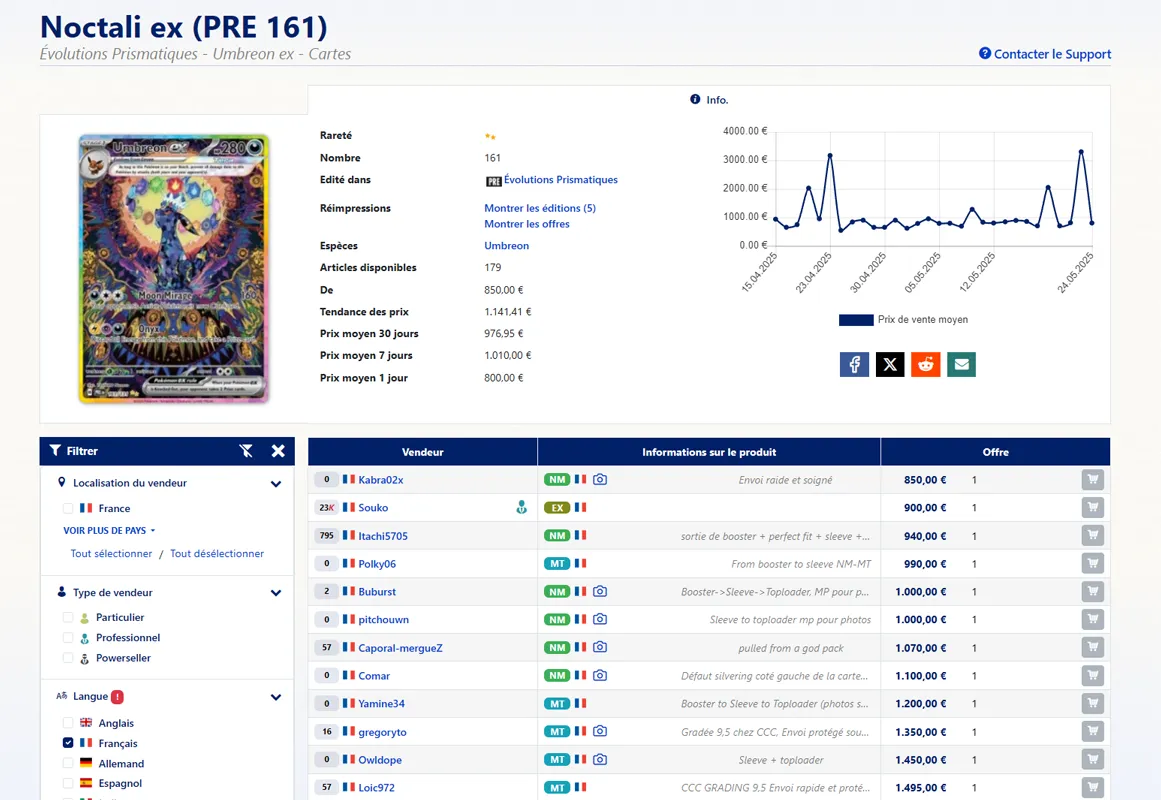
Task: Select the price 1.495,00 € in Loic972's row
Action: pyautogui.click(x=920, y=787)
